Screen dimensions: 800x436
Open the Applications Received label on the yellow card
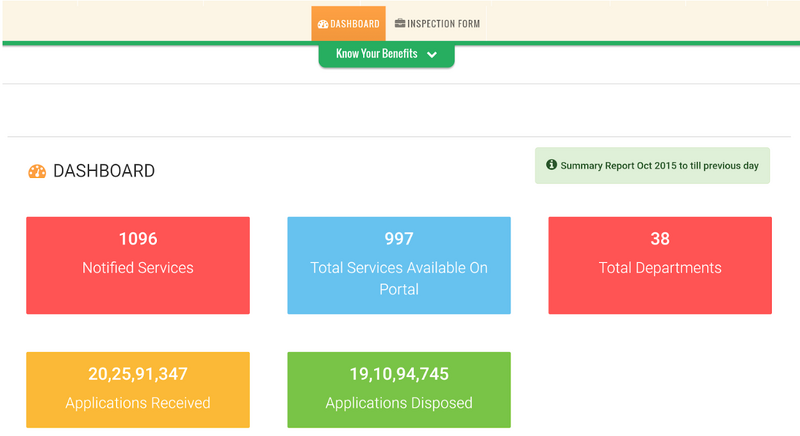click(x=138, y=403)
